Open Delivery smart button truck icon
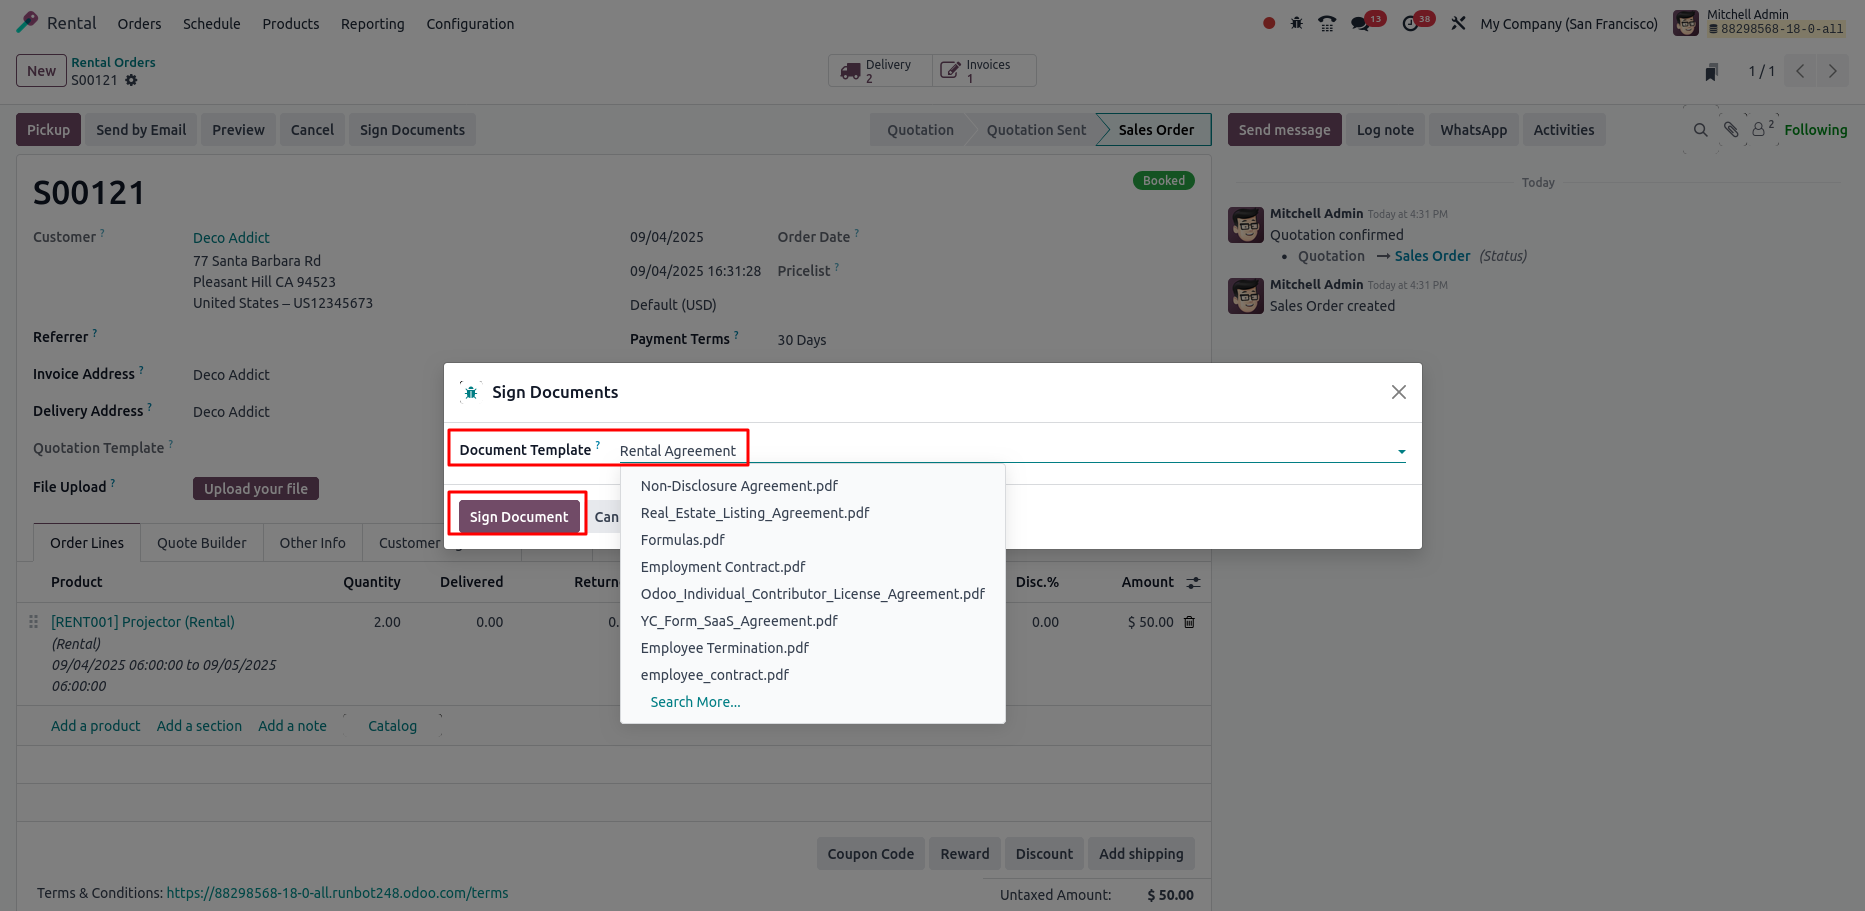1865x911 pixels. (851, 71)
